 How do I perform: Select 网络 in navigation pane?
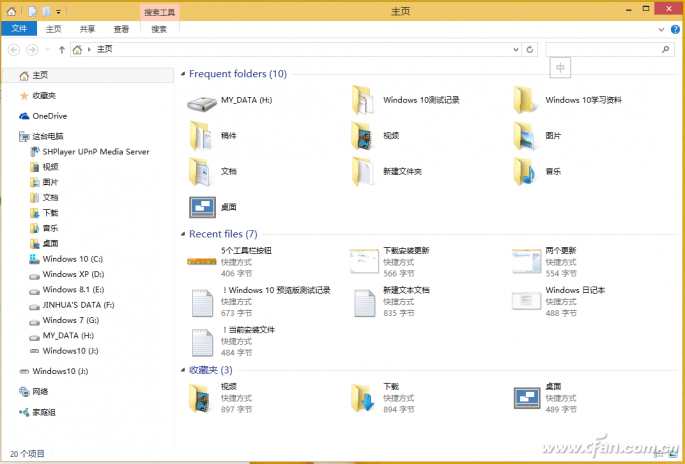pos(40,391)
